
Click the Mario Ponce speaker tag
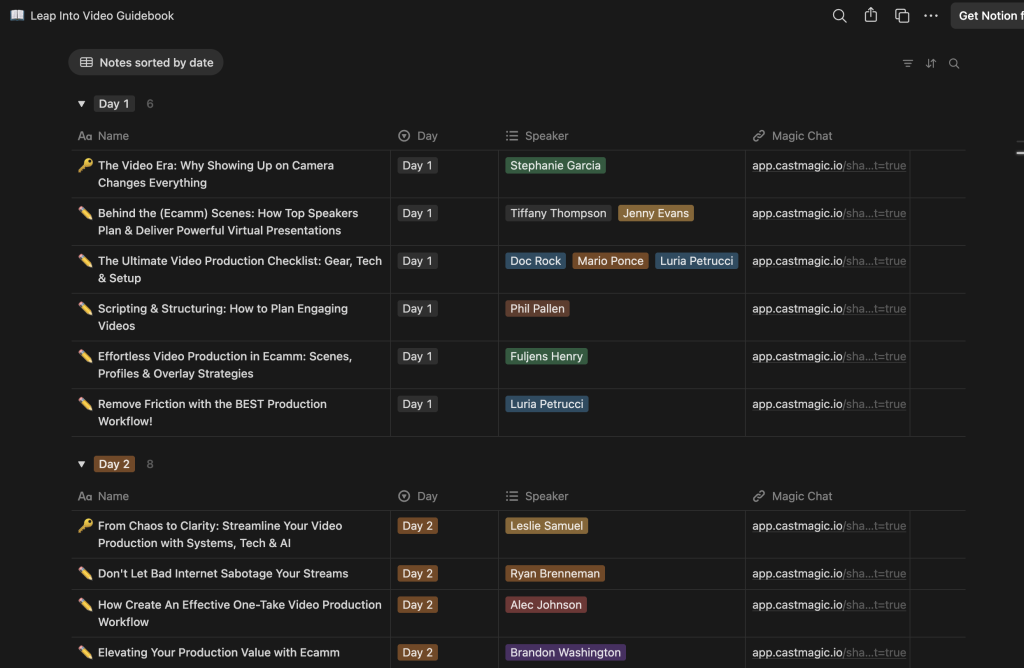[x=611, y=261]
